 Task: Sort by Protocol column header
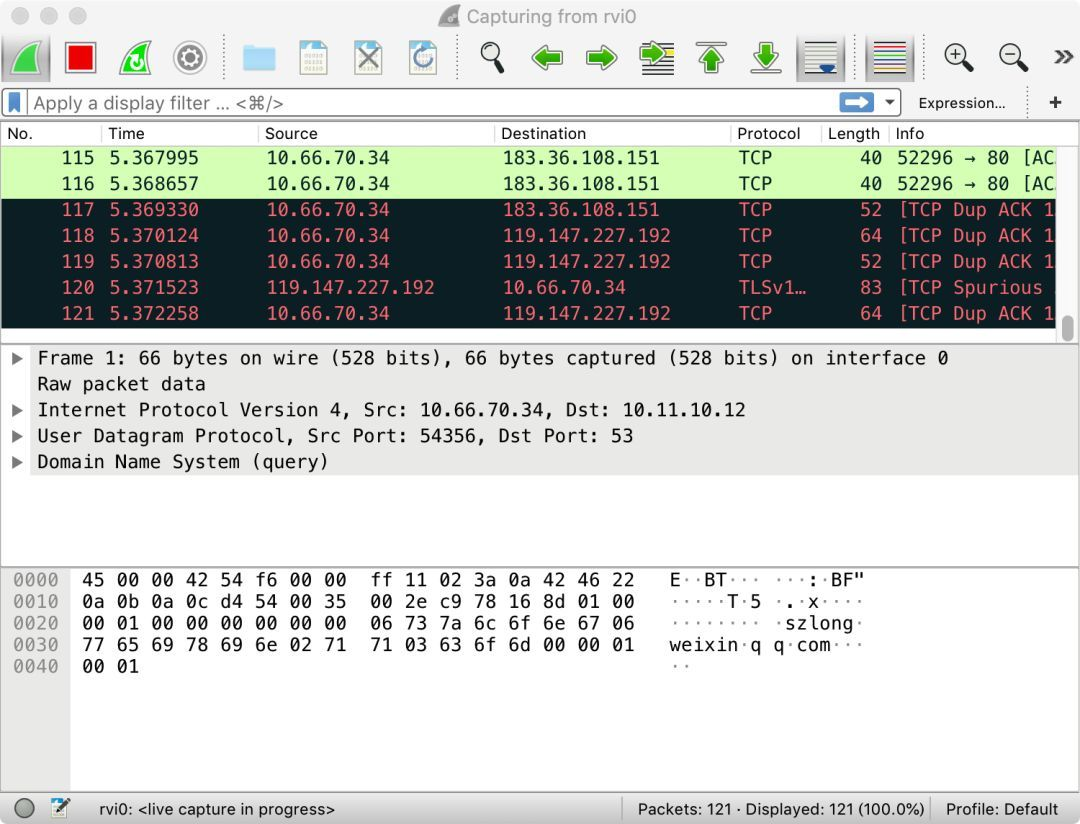776,134
